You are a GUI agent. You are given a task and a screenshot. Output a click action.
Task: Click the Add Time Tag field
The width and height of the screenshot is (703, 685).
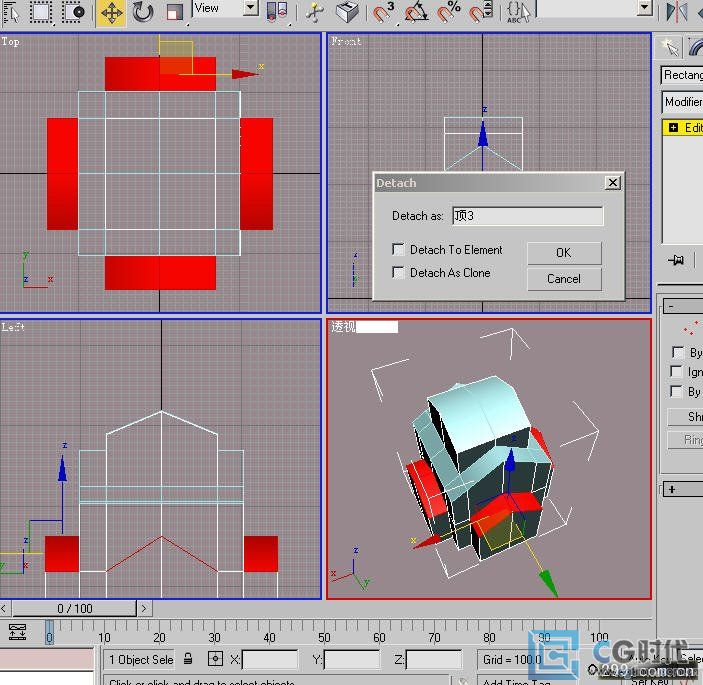tap(516, 681)
